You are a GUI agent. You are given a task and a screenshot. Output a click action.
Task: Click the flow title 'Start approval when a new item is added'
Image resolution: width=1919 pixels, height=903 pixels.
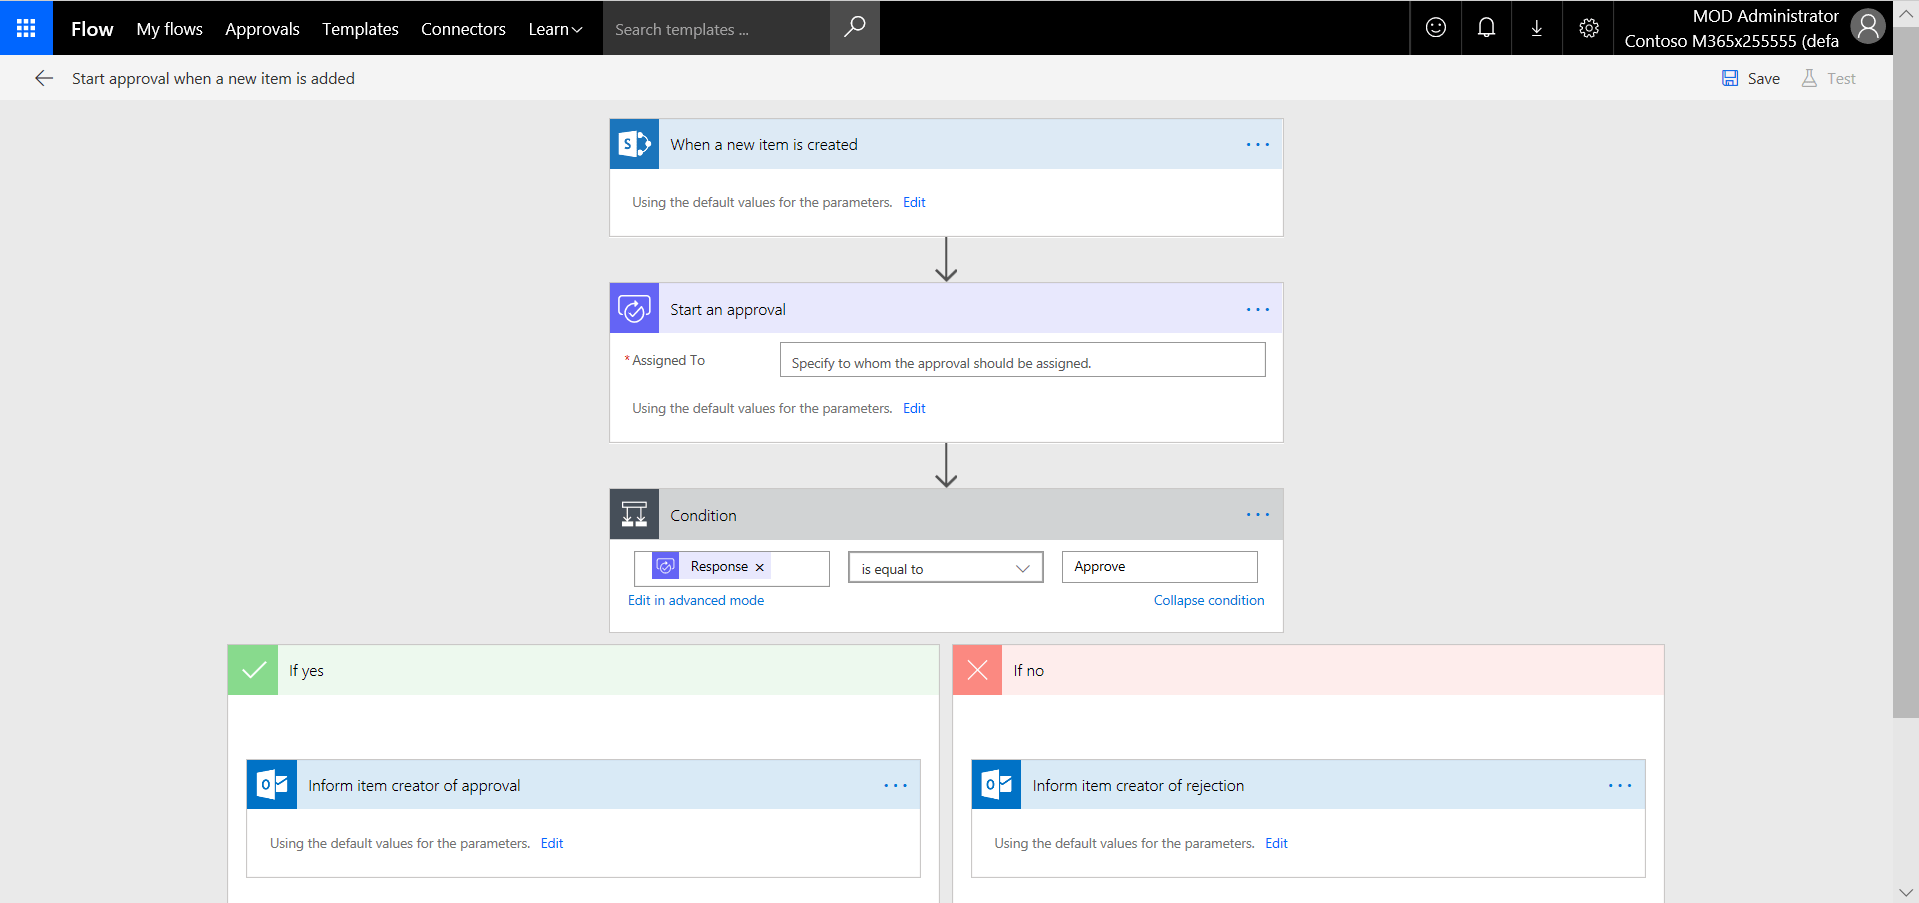coord(213,78)
